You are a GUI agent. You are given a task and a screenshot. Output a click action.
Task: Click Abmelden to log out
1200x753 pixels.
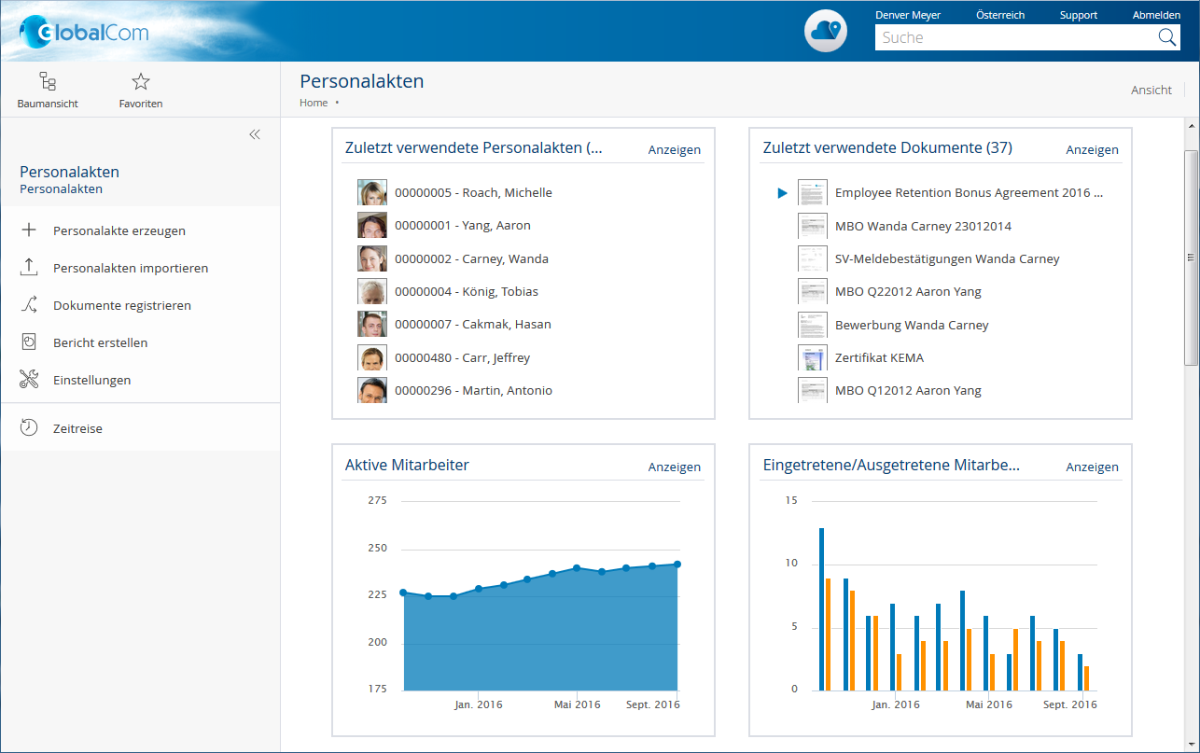point(1156,15)
